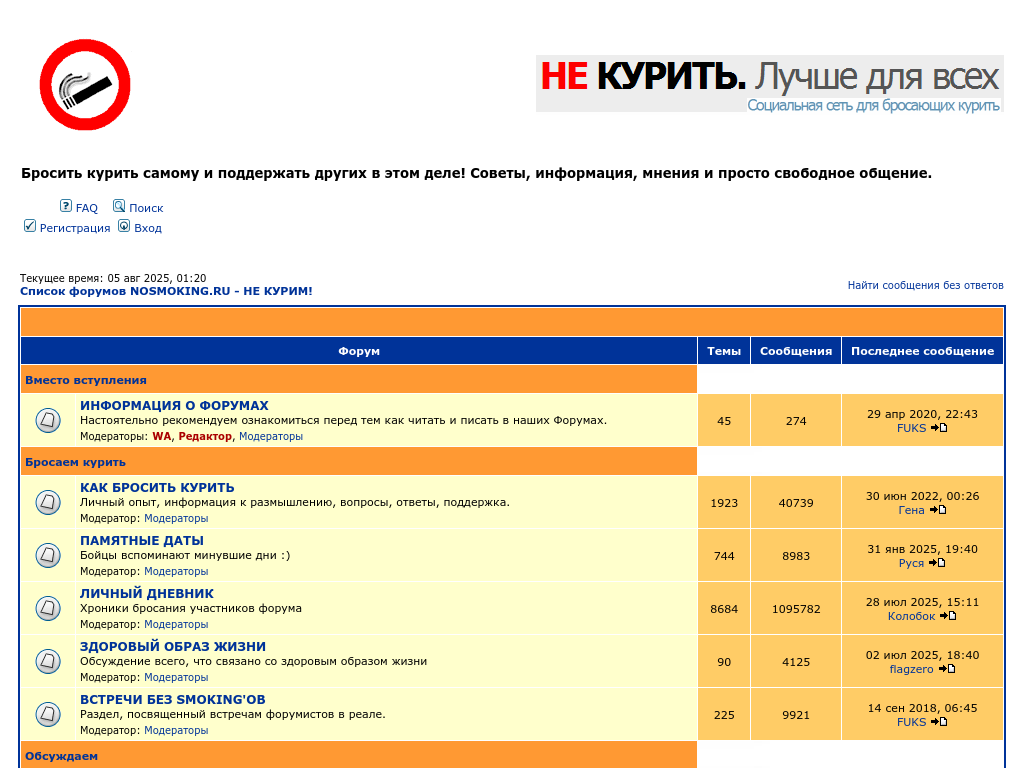The image size is (1024, 768).
Task: Click folder icon of КАК БРОСИТЬ КУРИТЬ
Action: coord(48,502)
